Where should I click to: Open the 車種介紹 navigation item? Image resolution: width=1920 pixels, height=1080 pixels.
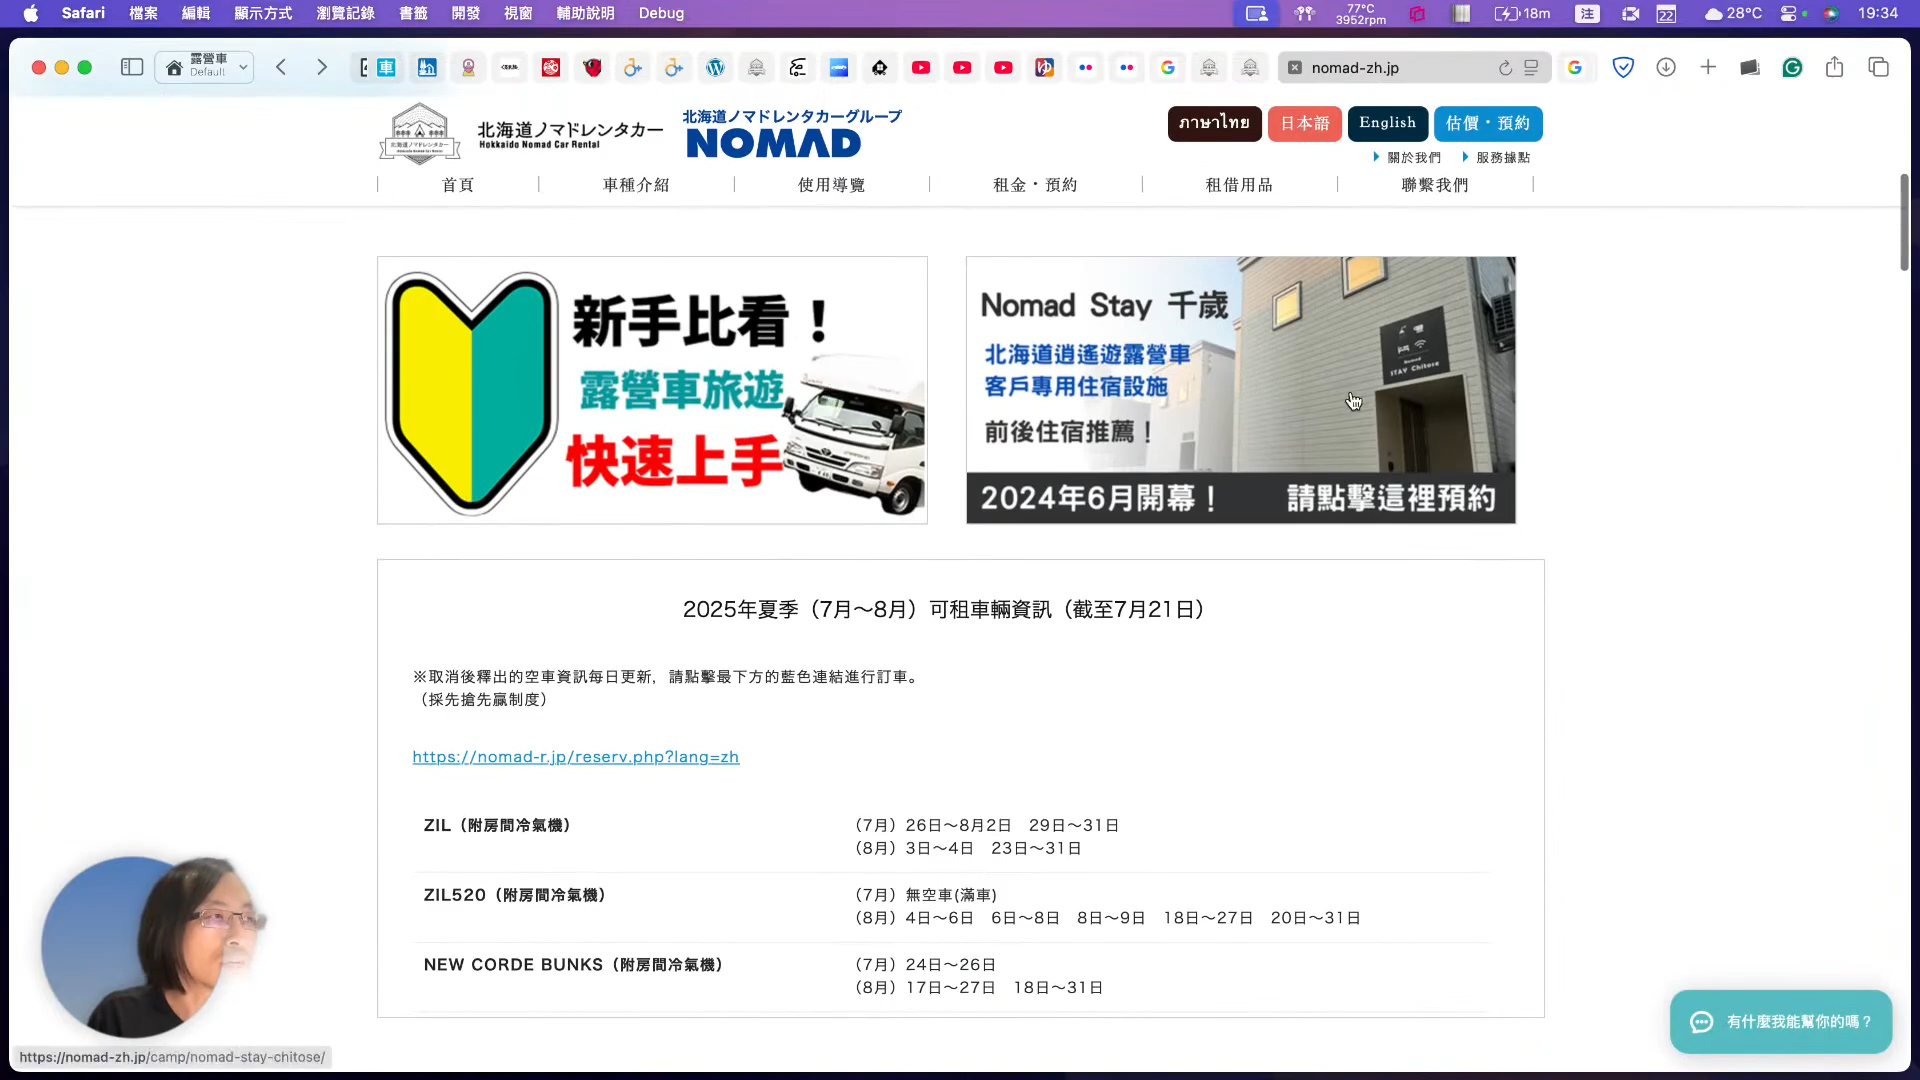tap(636, 185)
